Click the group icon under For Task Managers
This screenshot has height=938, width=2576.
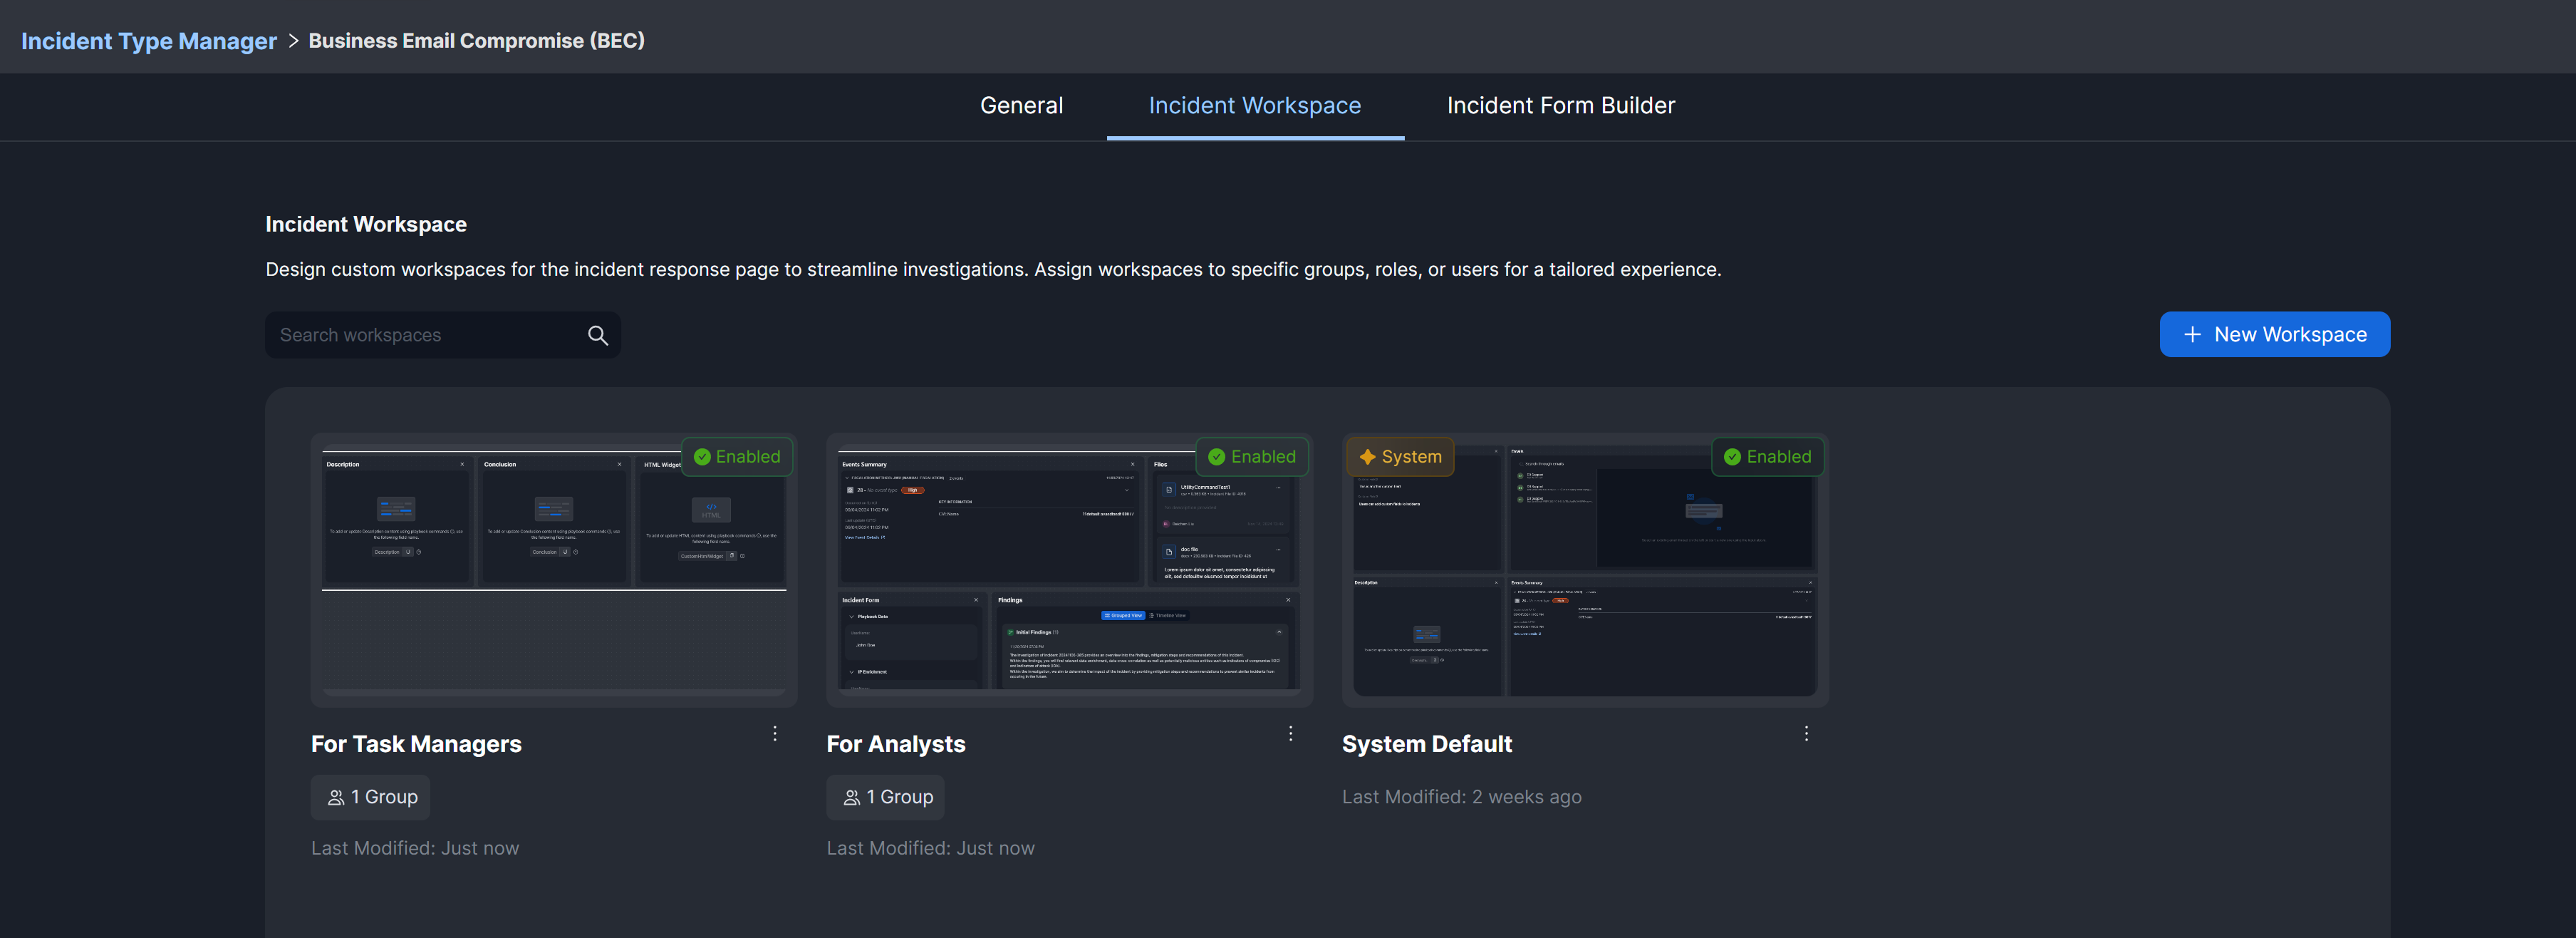336,798
